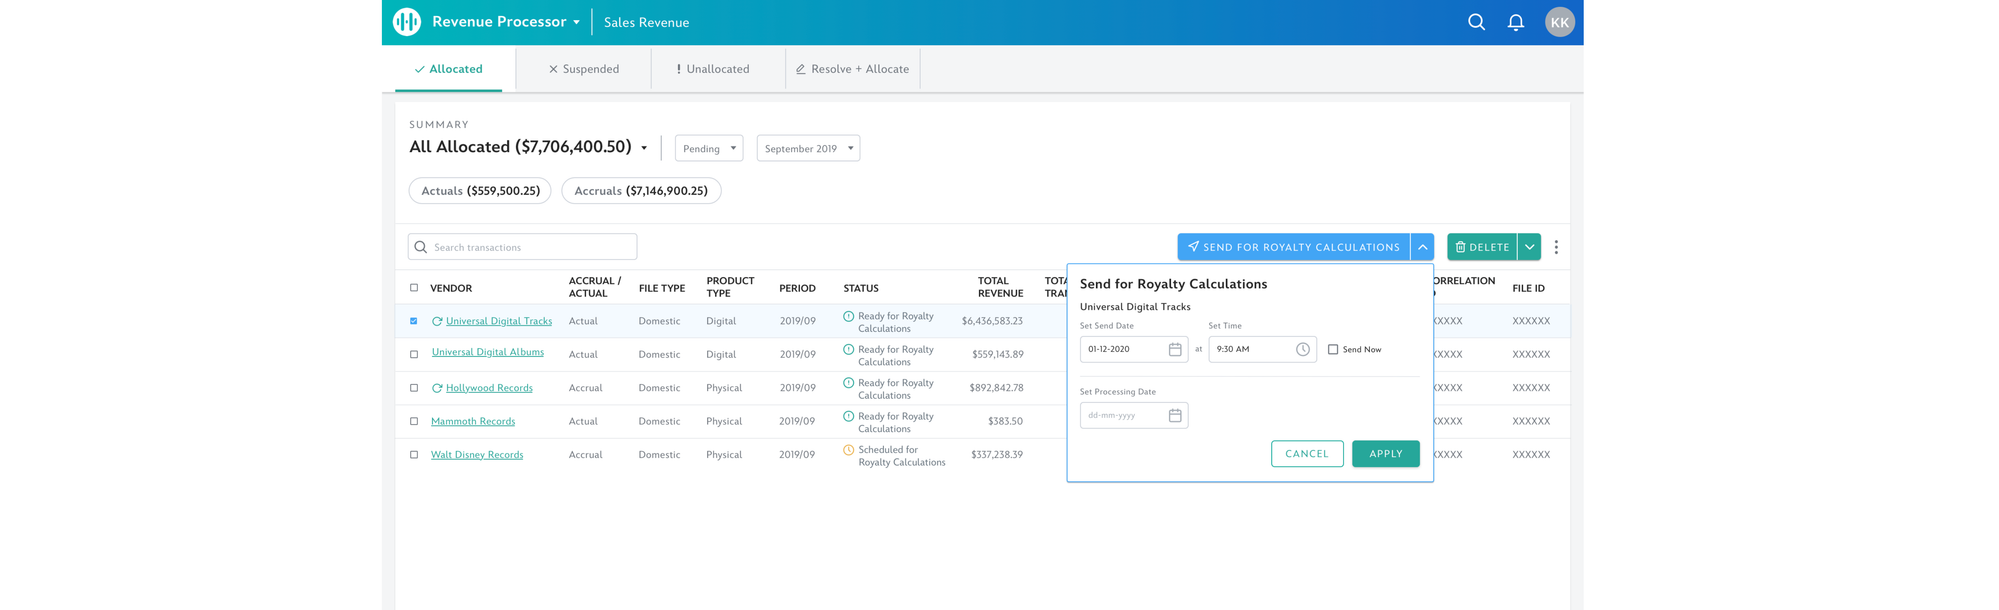Click the refresh icon beside Universal Digital Tracks
1999x610 pixels.
[437, 321]
